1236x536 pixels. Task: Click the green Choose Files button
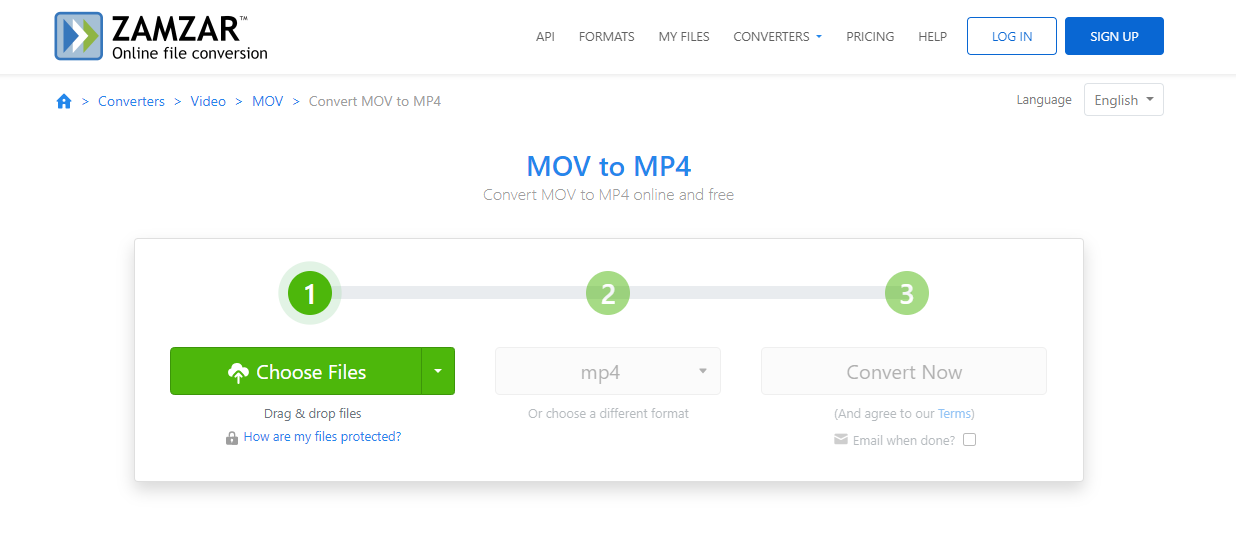(296, 372)
